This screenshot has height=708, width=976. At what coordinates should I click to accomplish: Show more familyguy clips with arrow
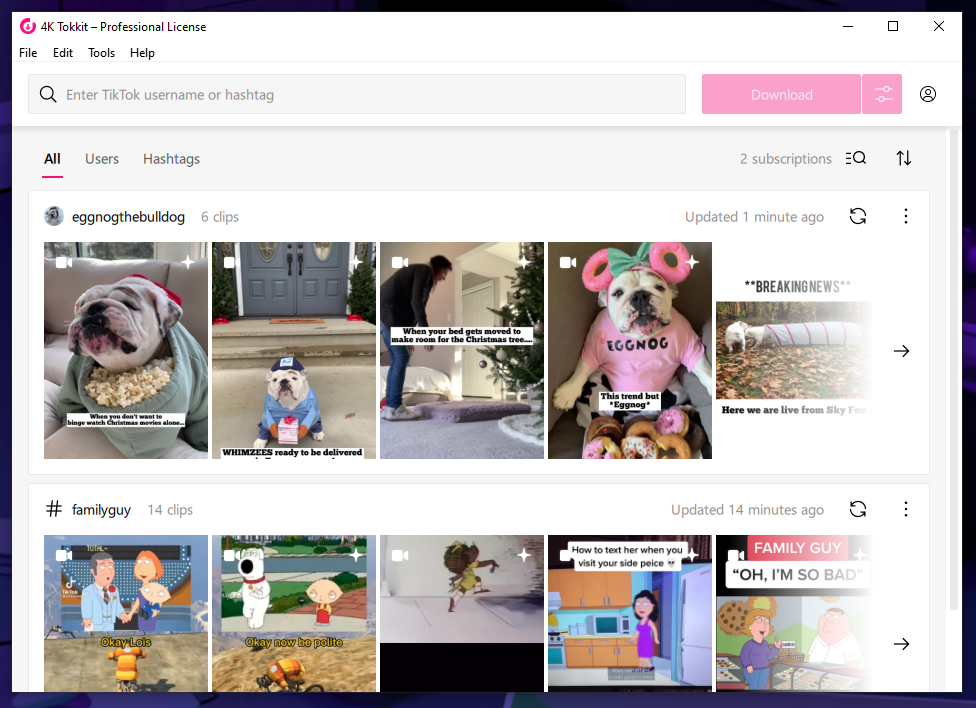(x=901, y=644)
